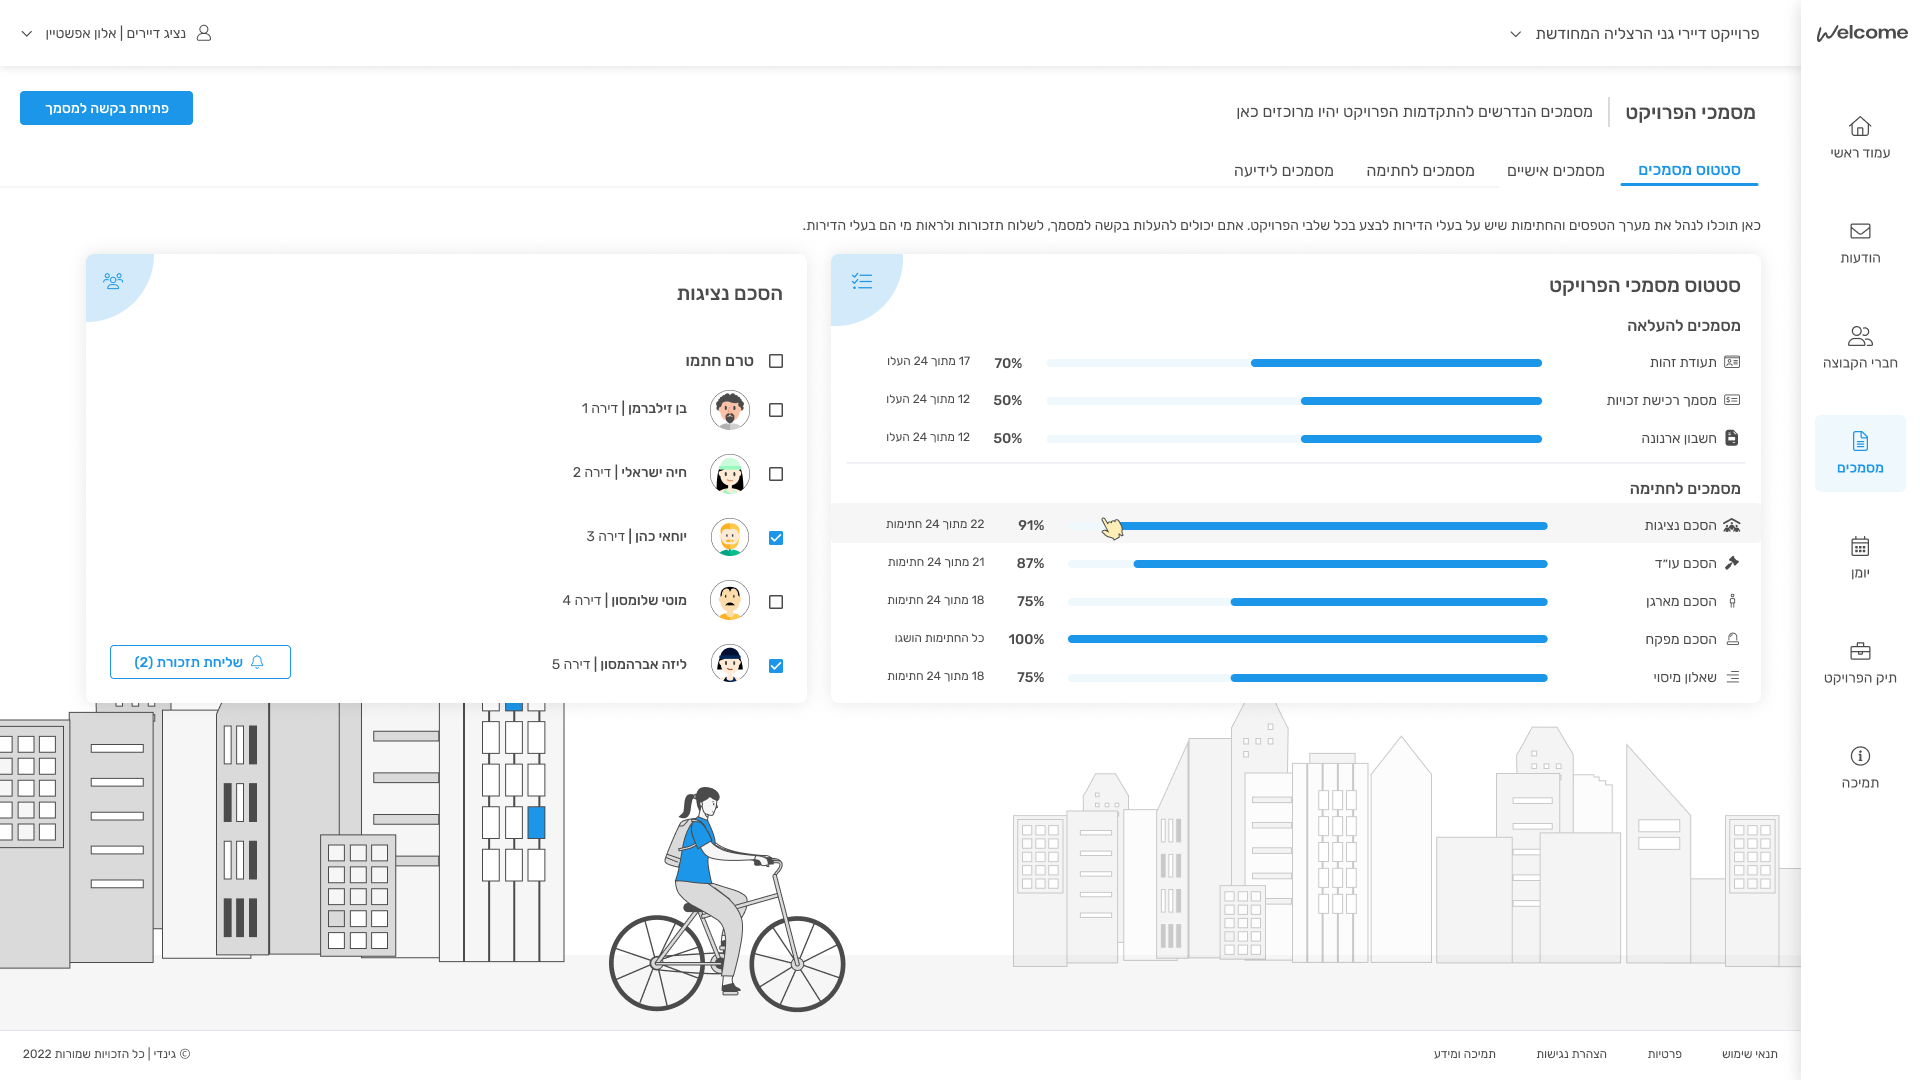Check the box for בן זילברמן
Image resolution: width=1920 pixels, height=1080 pixels.
tap(776, 410)
